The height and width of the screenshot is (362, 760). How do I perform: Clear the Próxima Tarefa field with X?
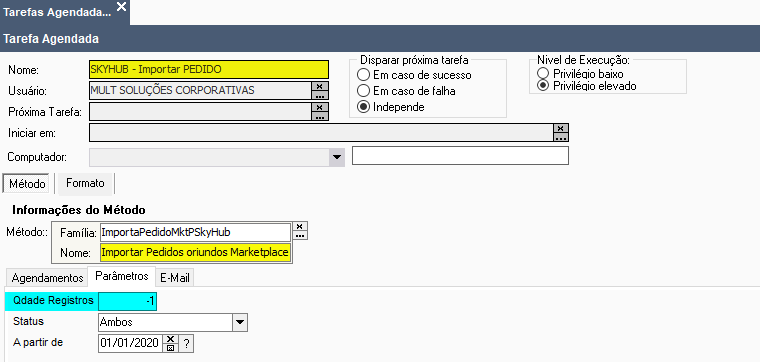(x=320, y=107)
